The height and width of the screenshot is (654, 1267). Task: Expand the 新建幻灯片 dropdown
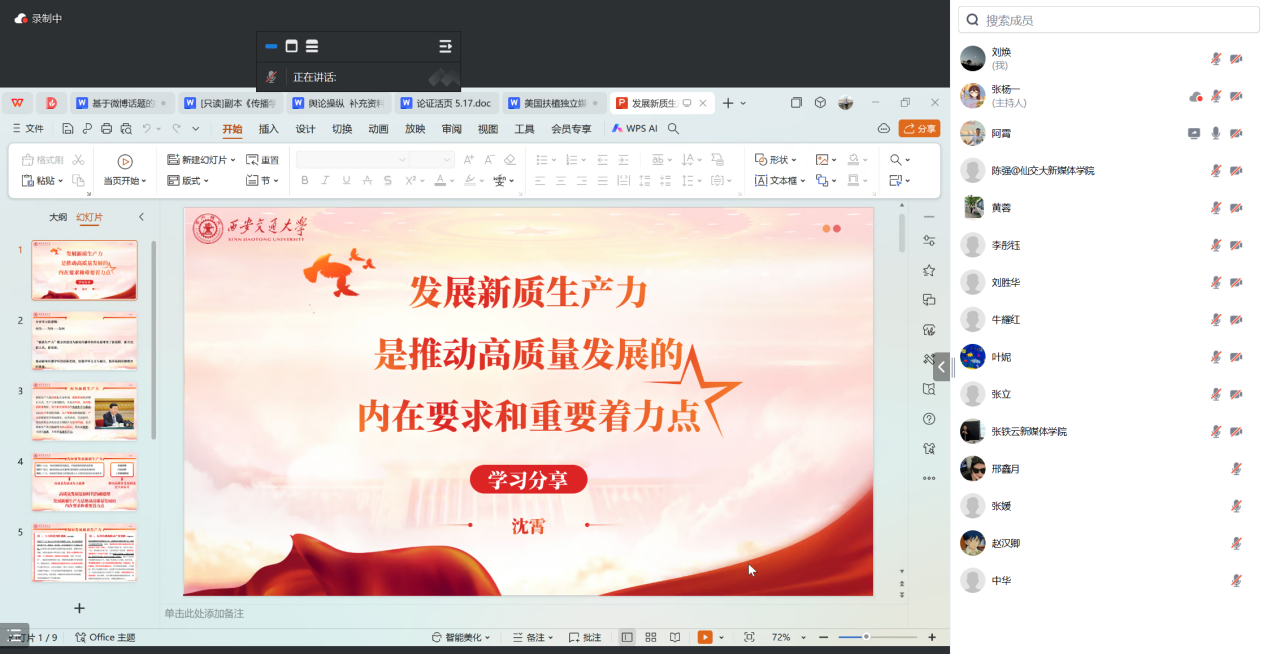tap(232, 160)
